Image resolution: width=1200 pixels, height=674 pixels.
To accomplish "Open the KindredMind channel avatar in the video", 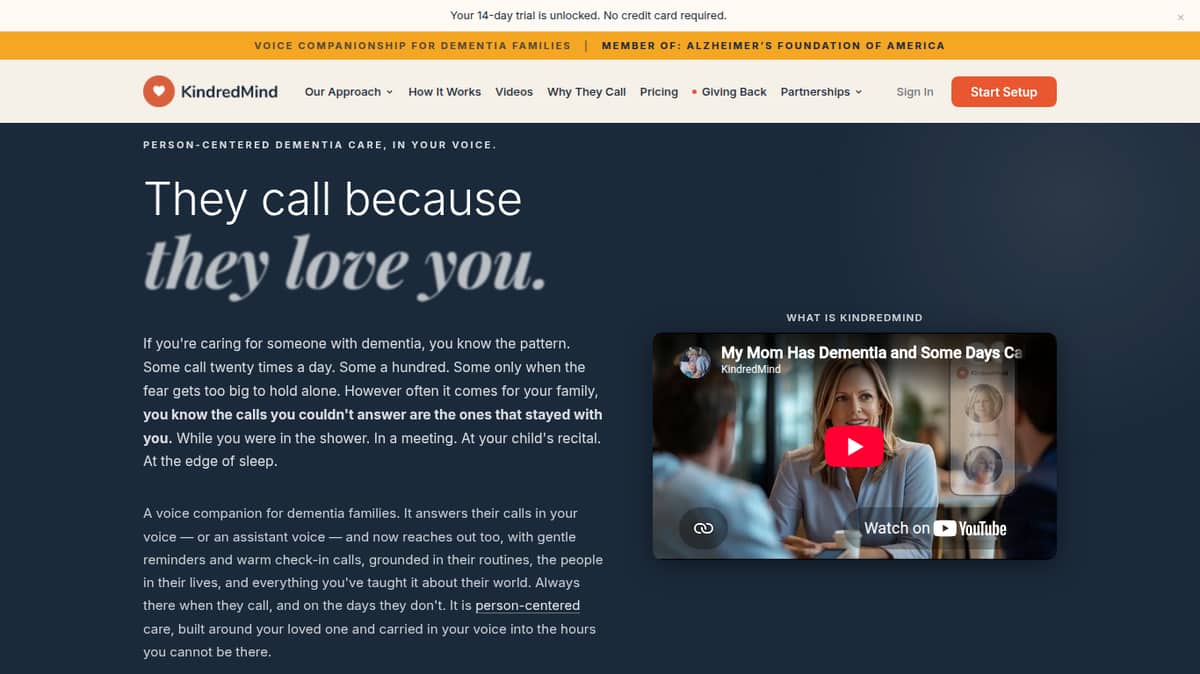I will [x=695, y=362].
